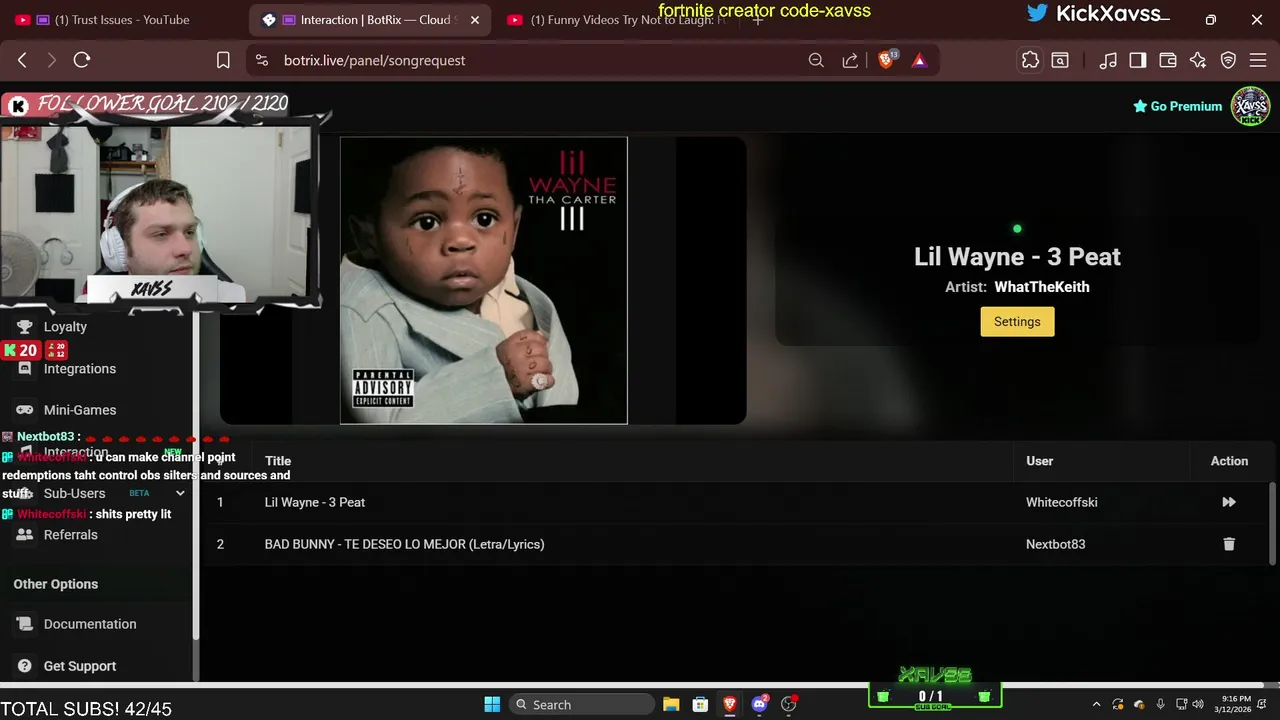
Task: Click the search tabs icon in toolbar
Action: tap(1060, 60)
